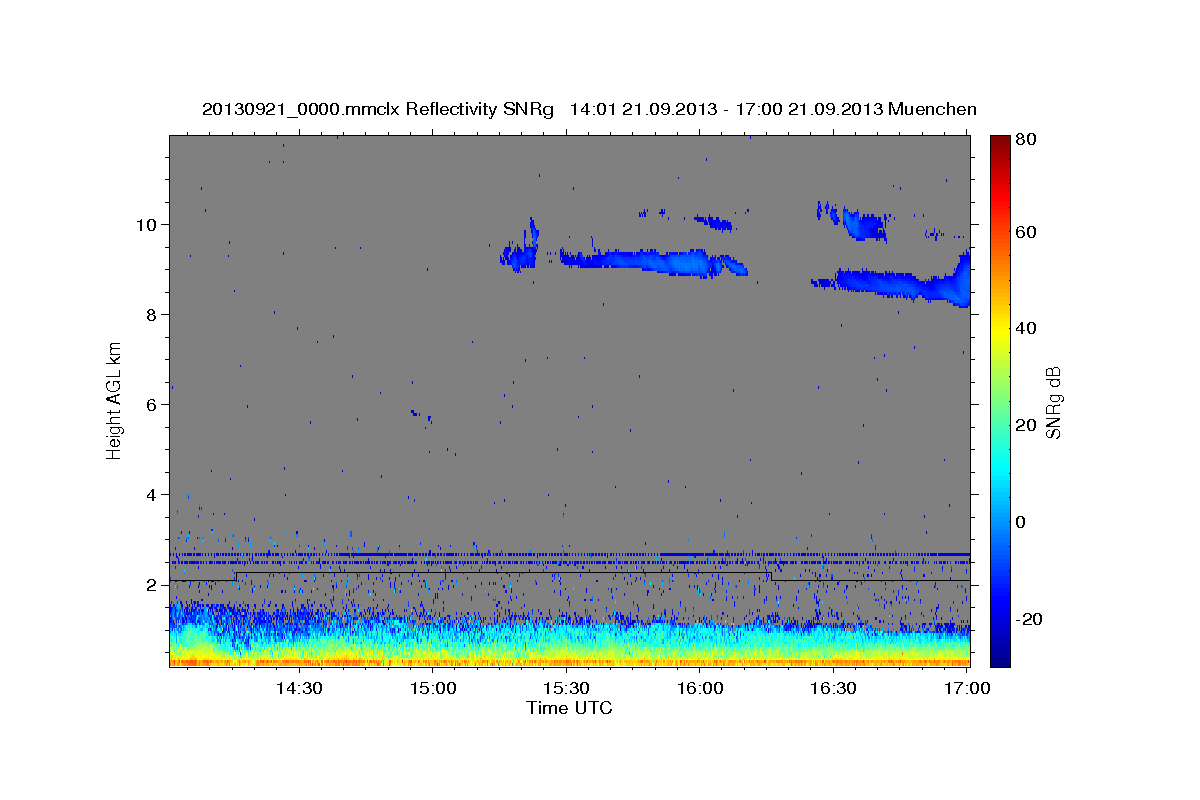Click the 'Height AGL km' y-axis label

(114, 401)
